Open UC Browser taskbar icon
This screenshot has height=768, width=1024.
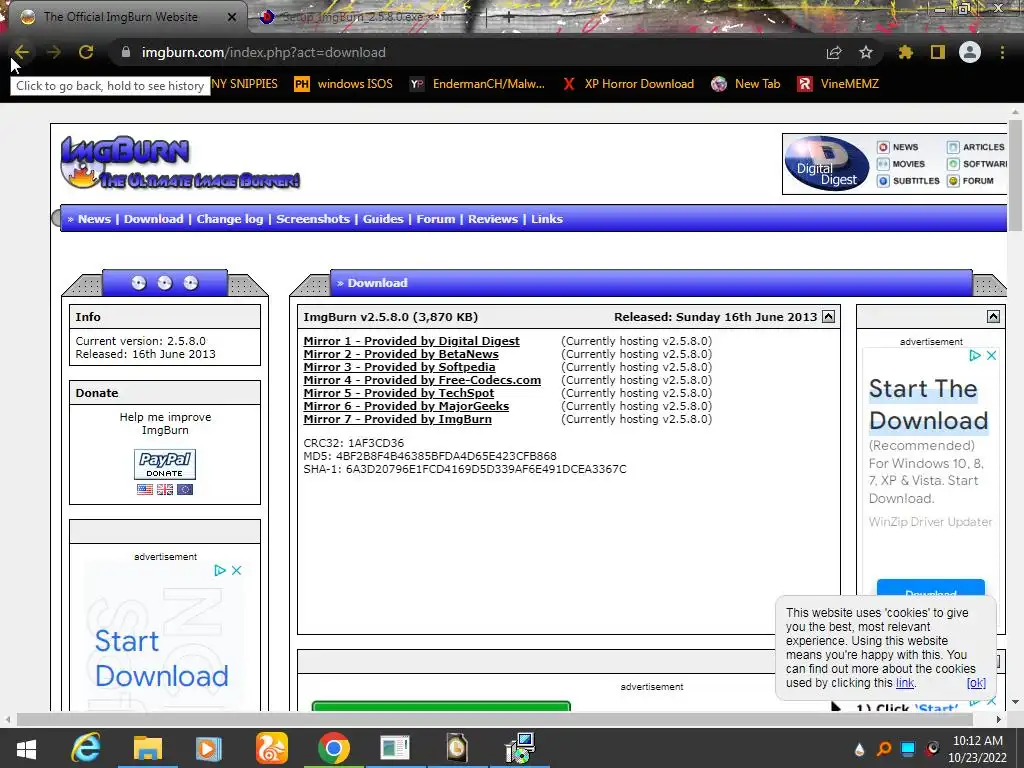coord(272,748)
